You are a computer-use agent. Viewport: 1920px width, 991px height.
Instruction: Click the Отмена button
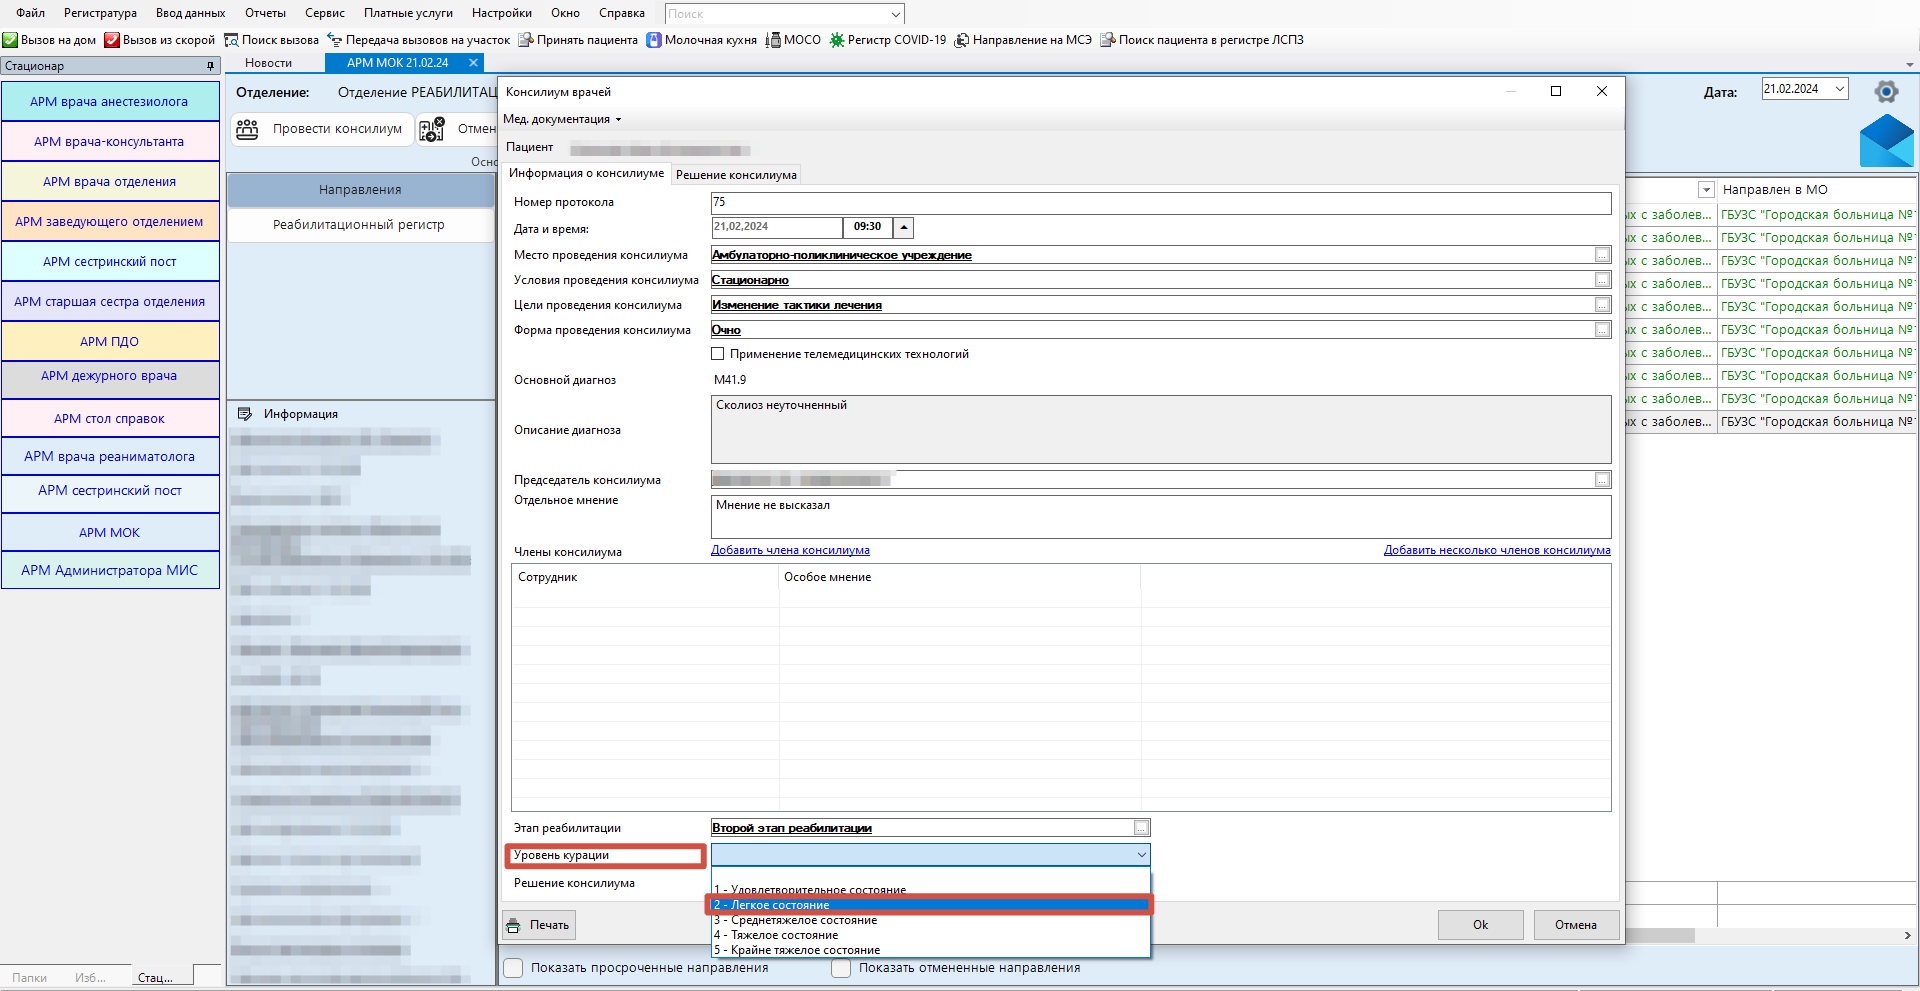[x=1575, y=925]
